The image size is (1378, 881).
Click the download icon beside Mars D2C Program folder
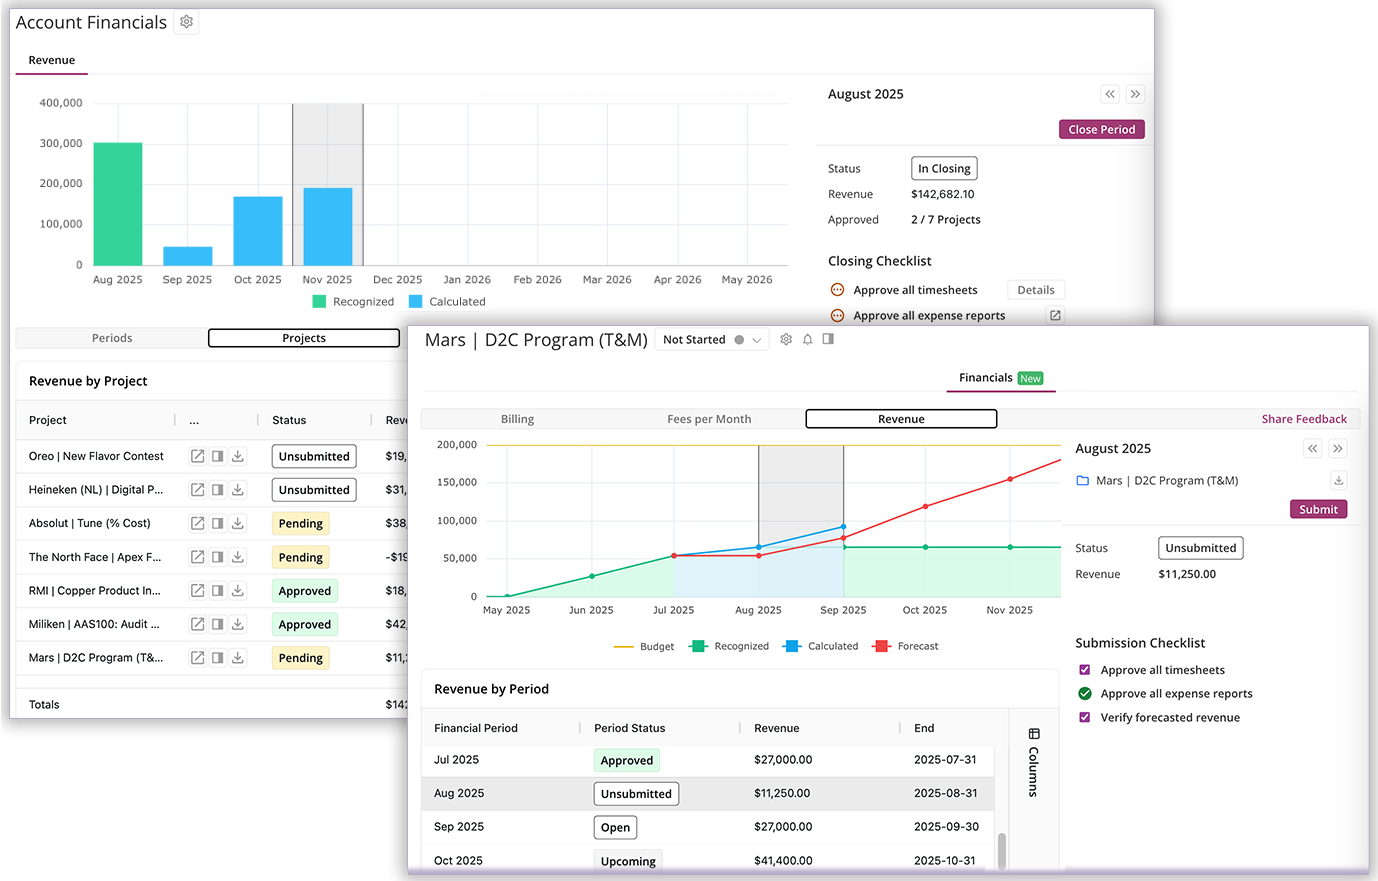click(1338, 480)
